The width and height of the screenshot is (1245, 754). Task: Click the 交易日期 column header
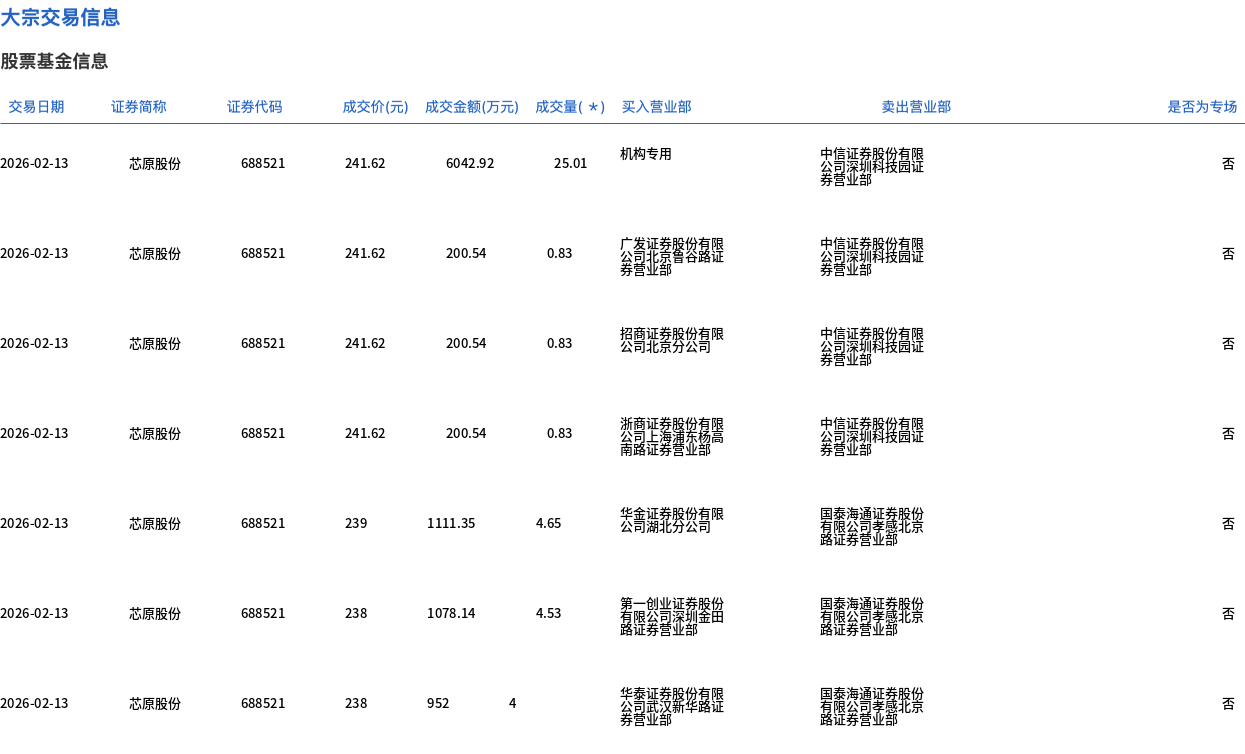pyautogui.click(x=36, y=107)
